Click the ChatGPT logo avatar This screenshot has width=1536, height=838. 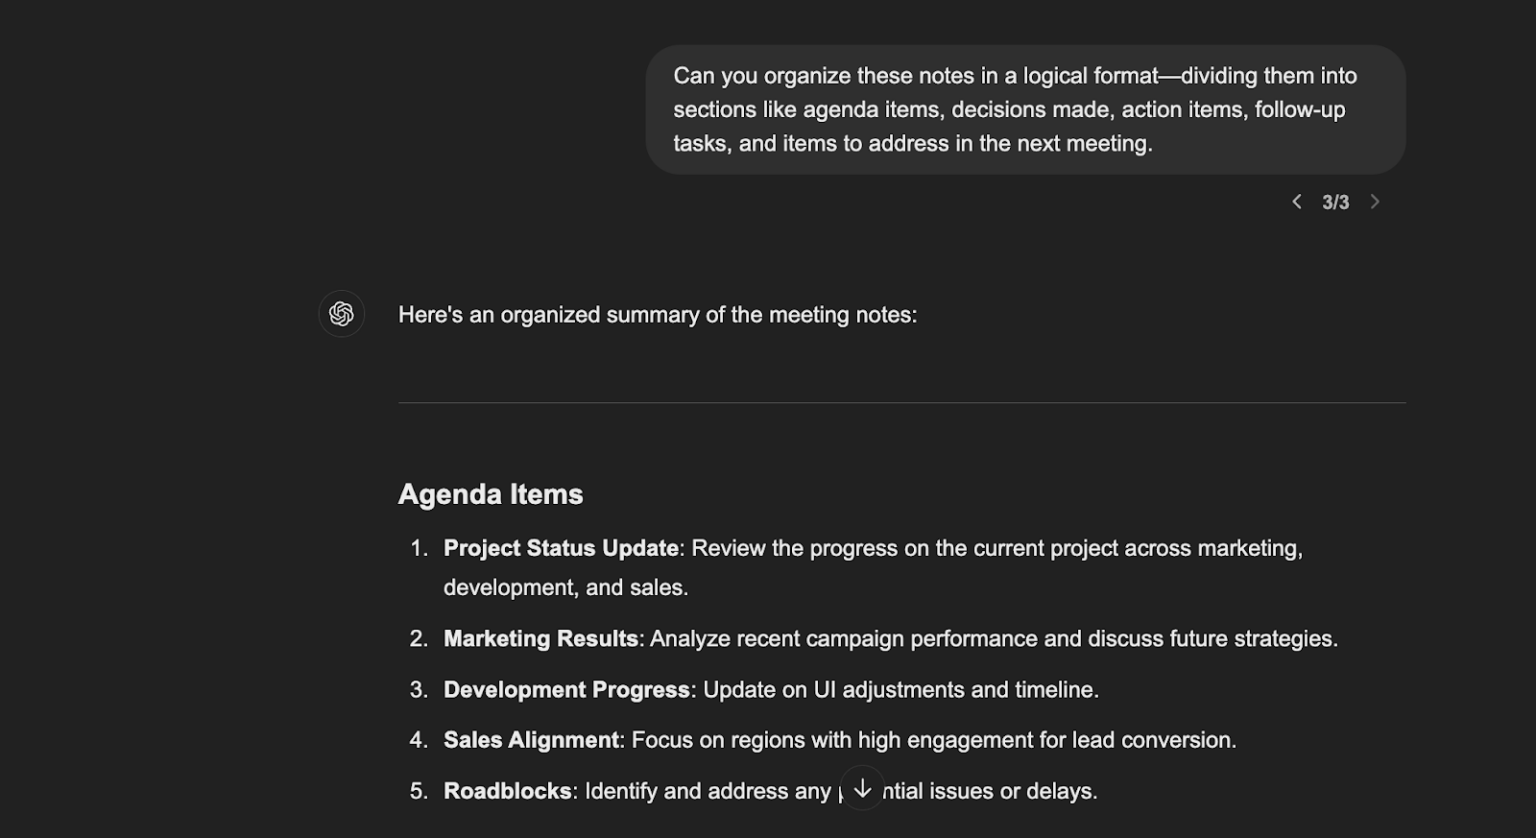pos(341,313)
